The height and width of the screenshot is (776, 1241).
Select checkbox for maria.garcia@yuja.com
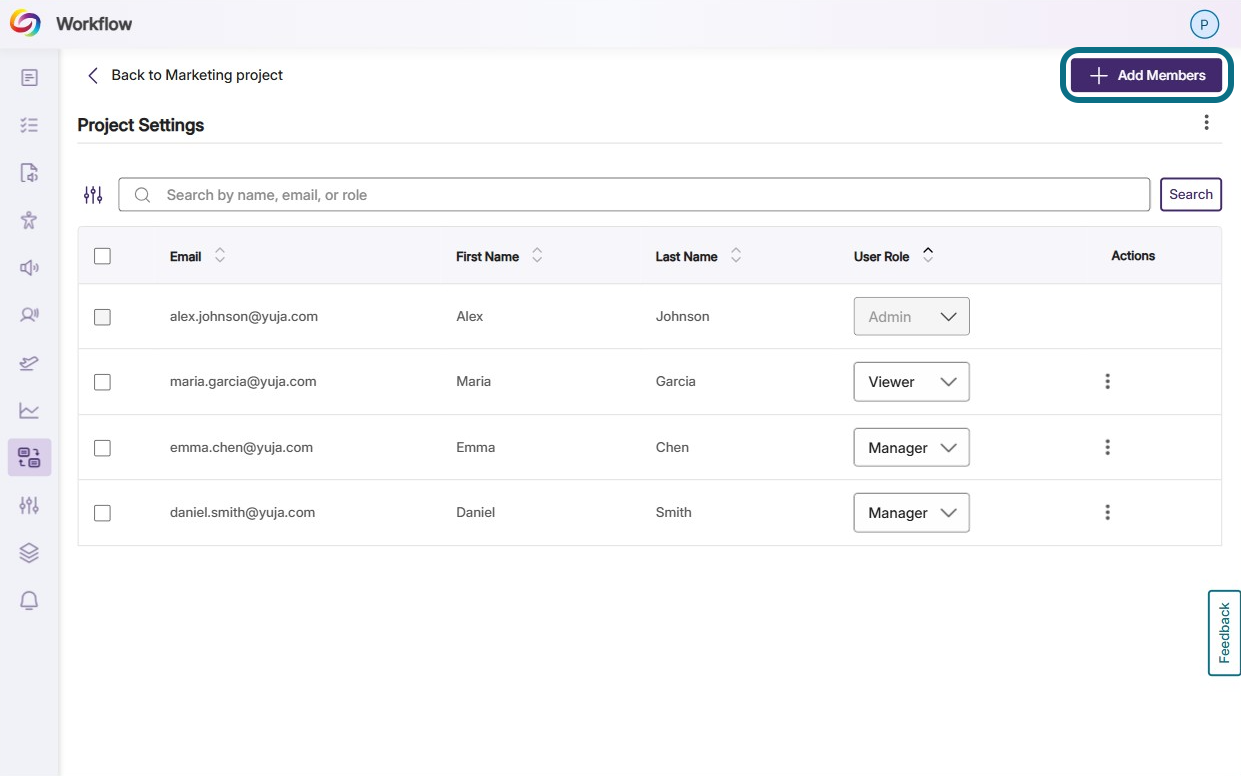coord(102,382)
